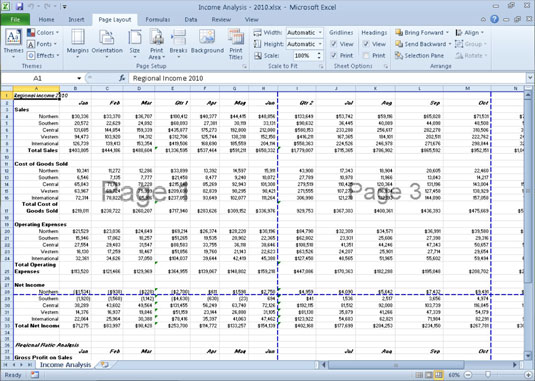Open the Margins options
Screen dimensions: 535x381
point(77,43)
